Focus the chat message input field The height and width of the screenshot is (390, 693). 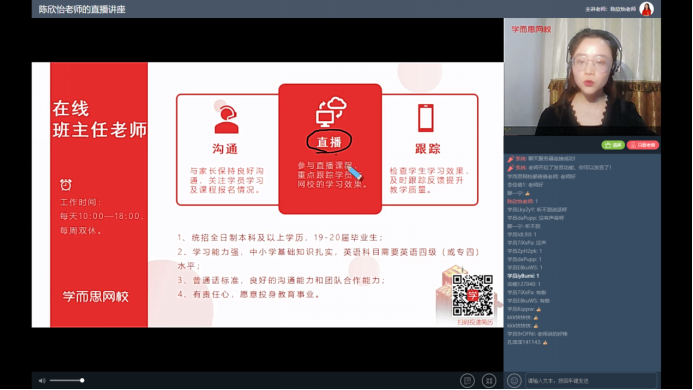coord(591,380)
